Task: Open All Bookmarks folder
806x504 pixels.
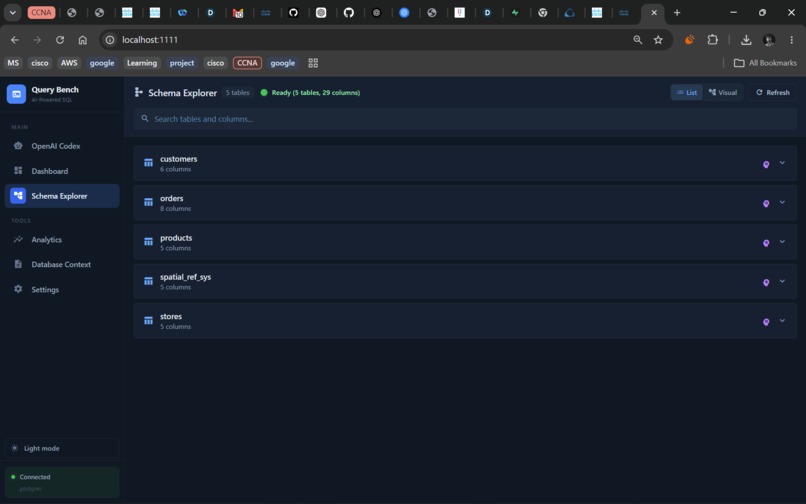Action: (765, 63)
